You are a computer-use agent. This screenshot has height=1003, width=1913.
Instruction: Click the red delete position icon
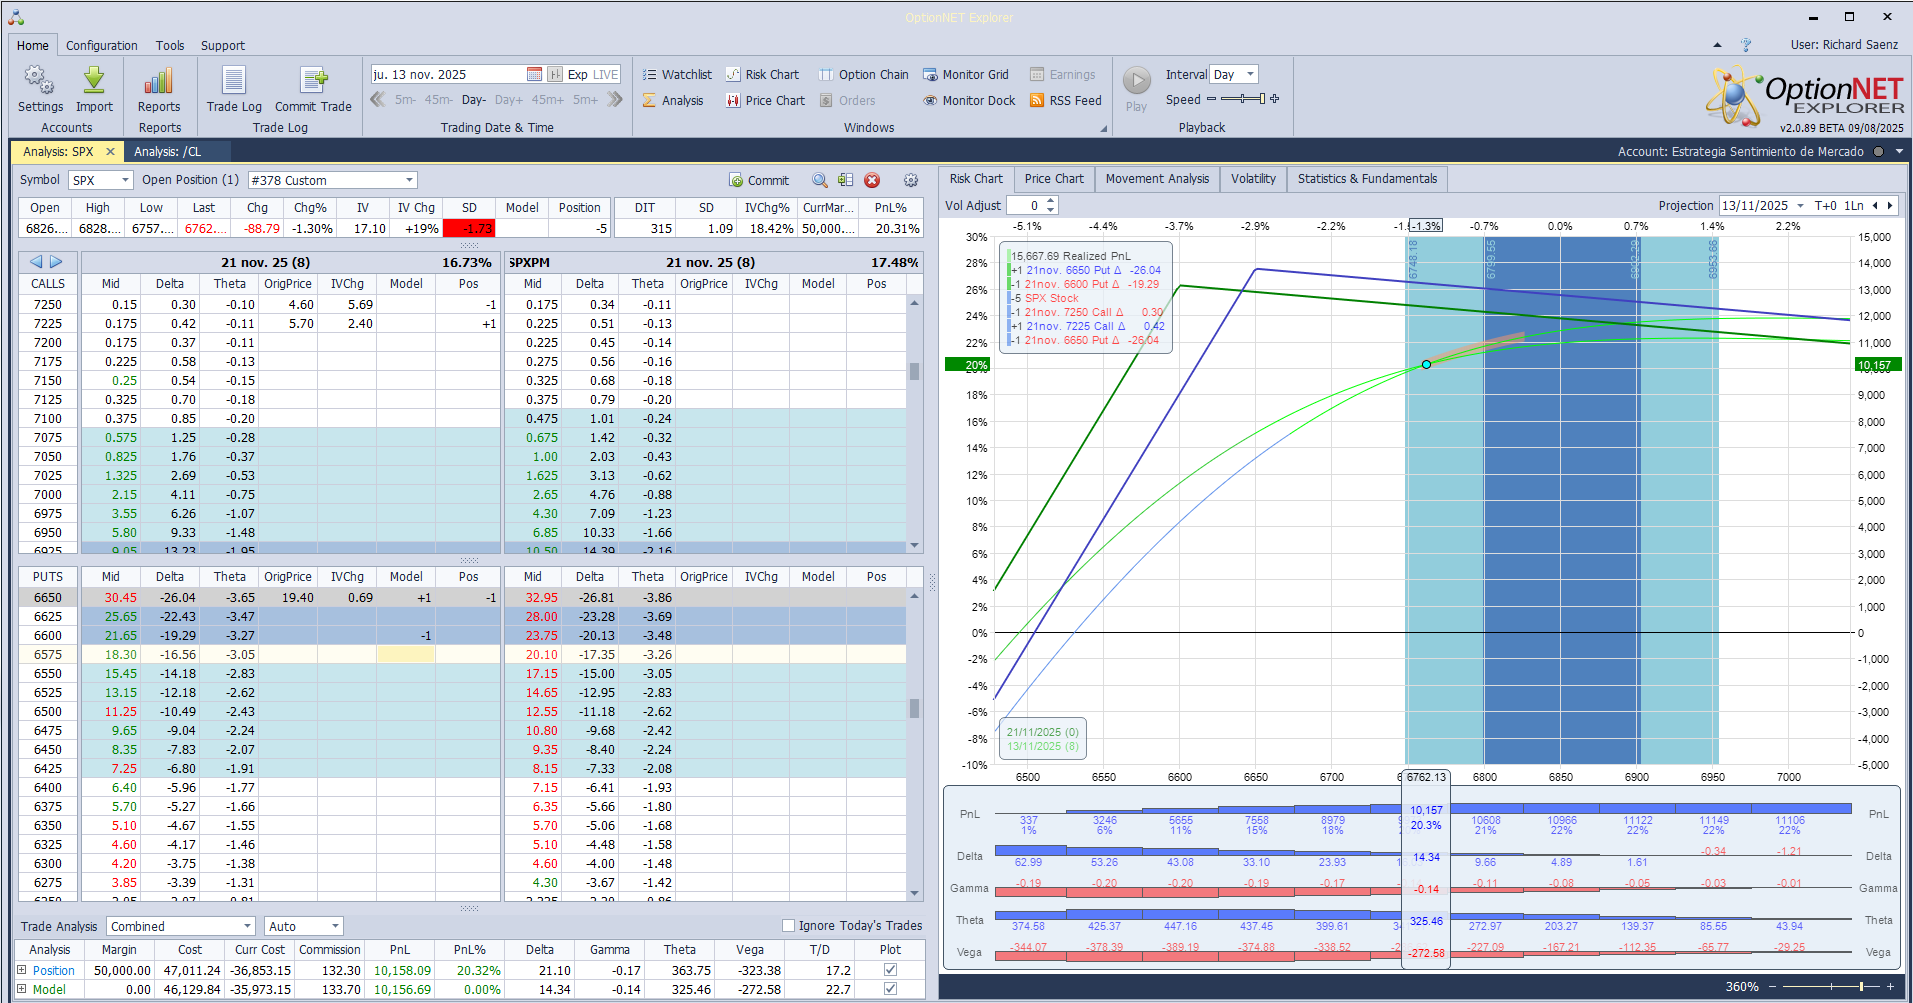click(872, 180)
